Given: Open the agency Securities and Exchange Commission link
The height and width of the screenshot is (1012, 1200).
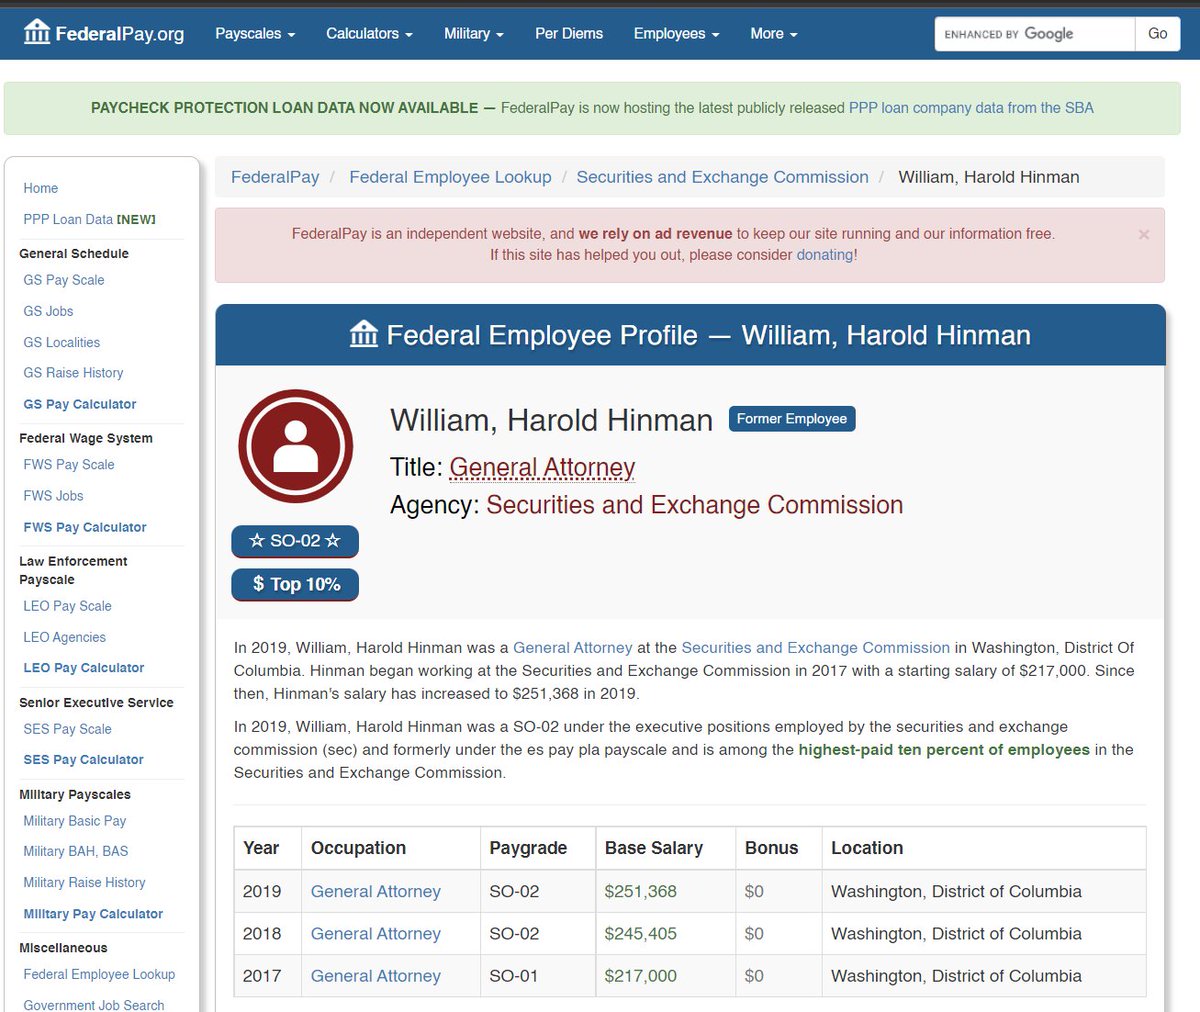Looking at the screenshot, I should click(x=695, y=505).
